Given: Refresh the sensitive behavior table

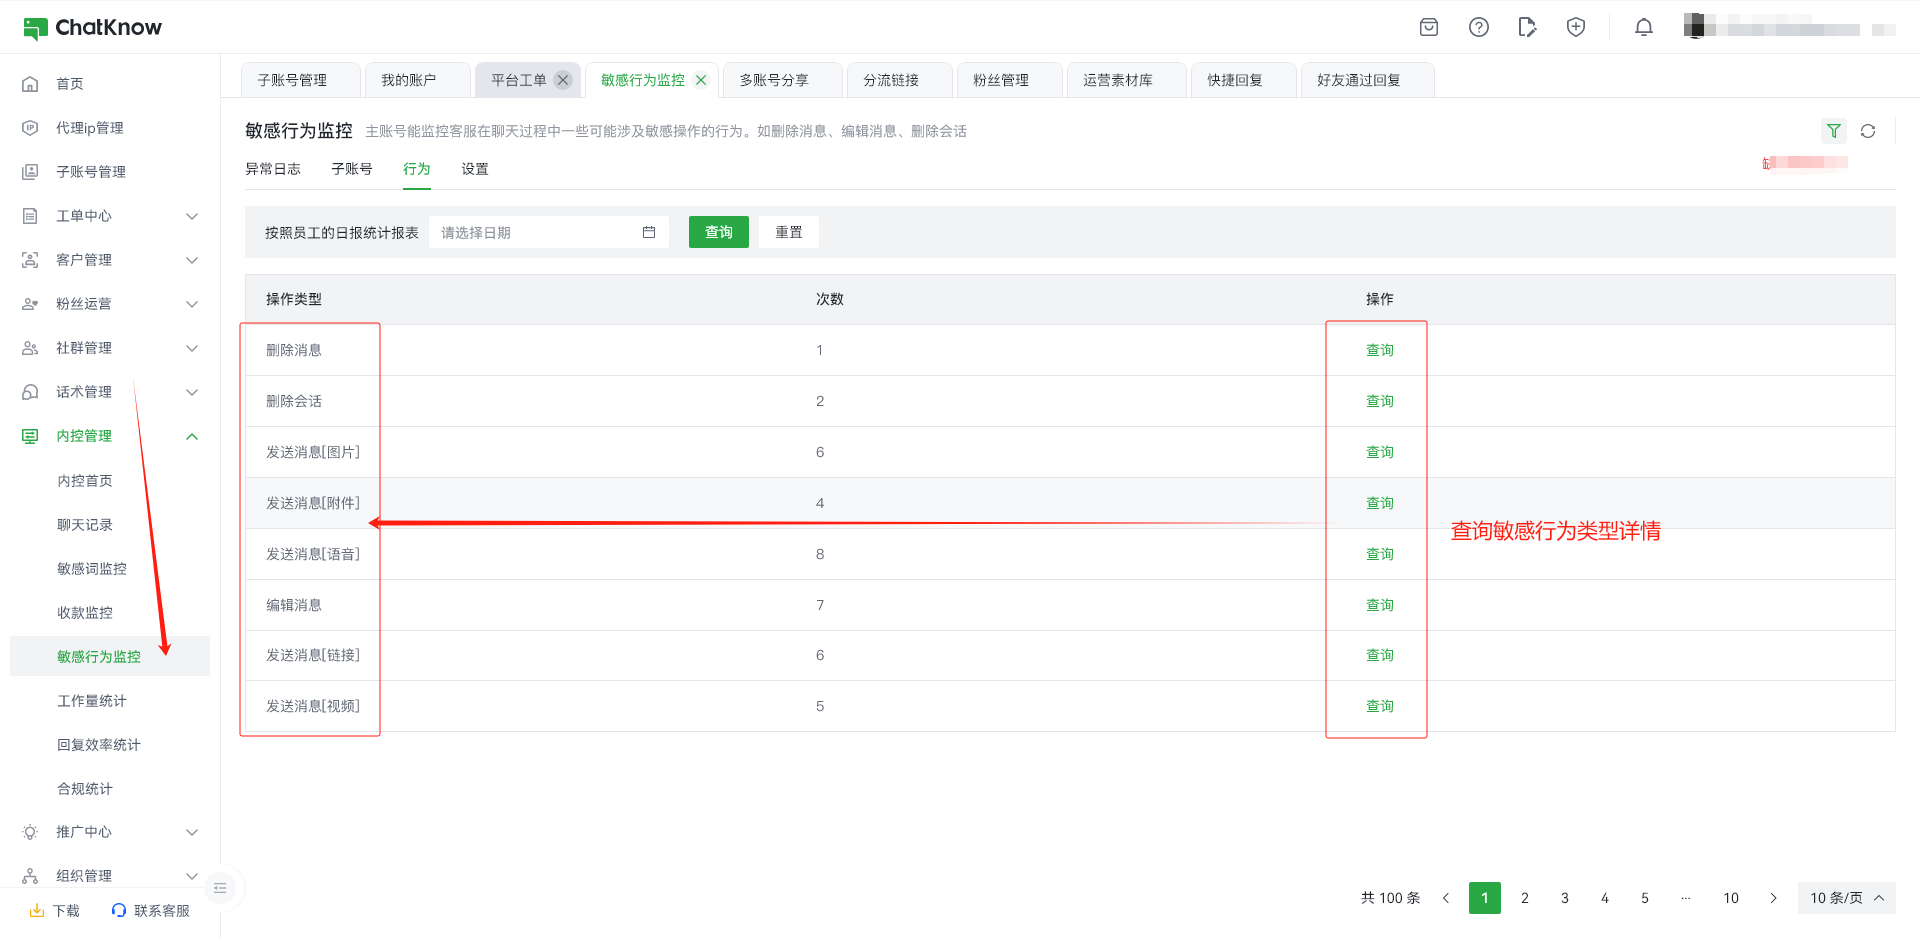Looking at the screenshot, I should click(1867, 131).
